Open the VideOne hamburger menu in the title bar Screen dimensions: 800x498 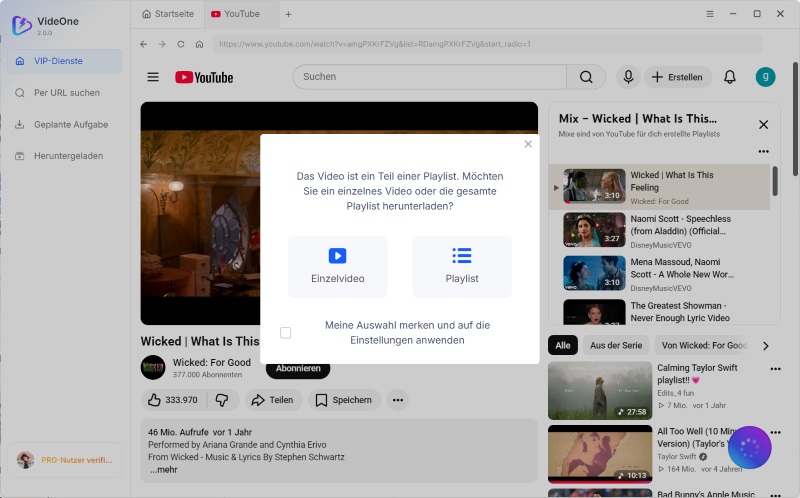pyautogui.click(x=710, y=14)
